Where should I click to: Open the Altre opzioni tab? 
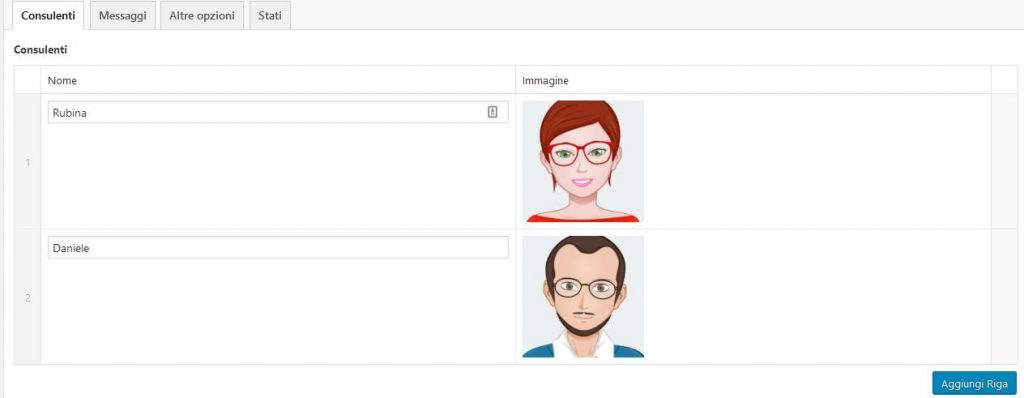coord(202,16)
